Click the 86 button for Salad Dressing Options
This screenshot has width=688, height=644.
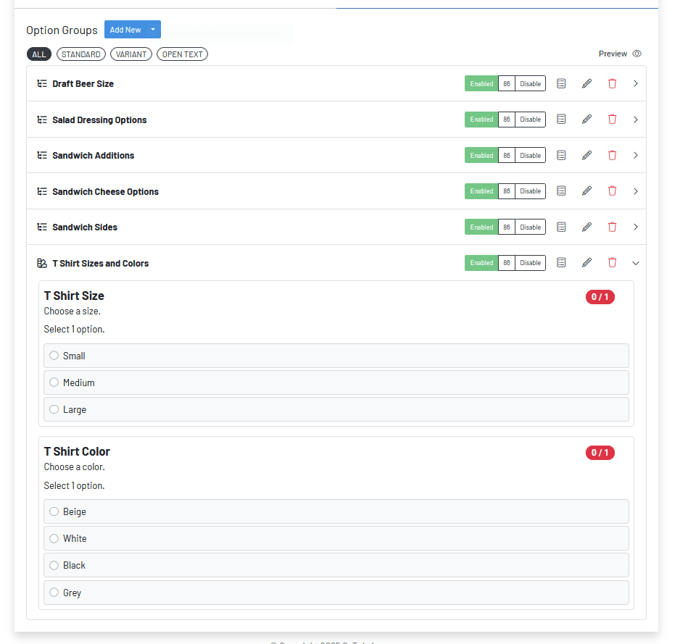(x=507, y=120)
